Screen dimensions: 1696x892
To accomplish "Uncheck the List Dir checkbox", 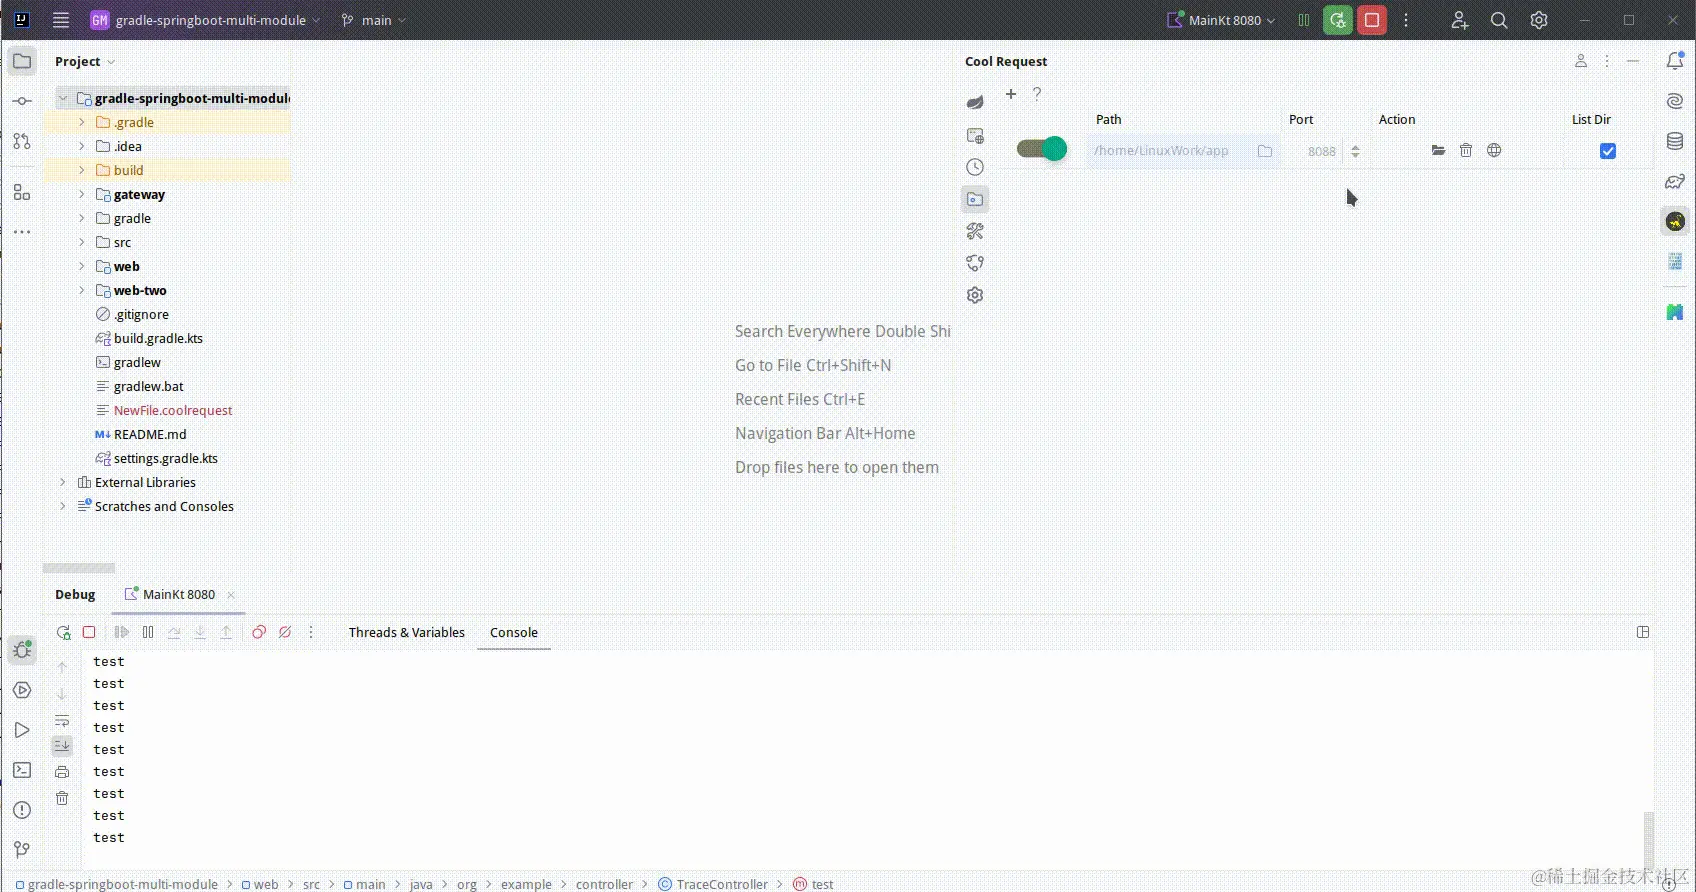I will coord(1607,151).
